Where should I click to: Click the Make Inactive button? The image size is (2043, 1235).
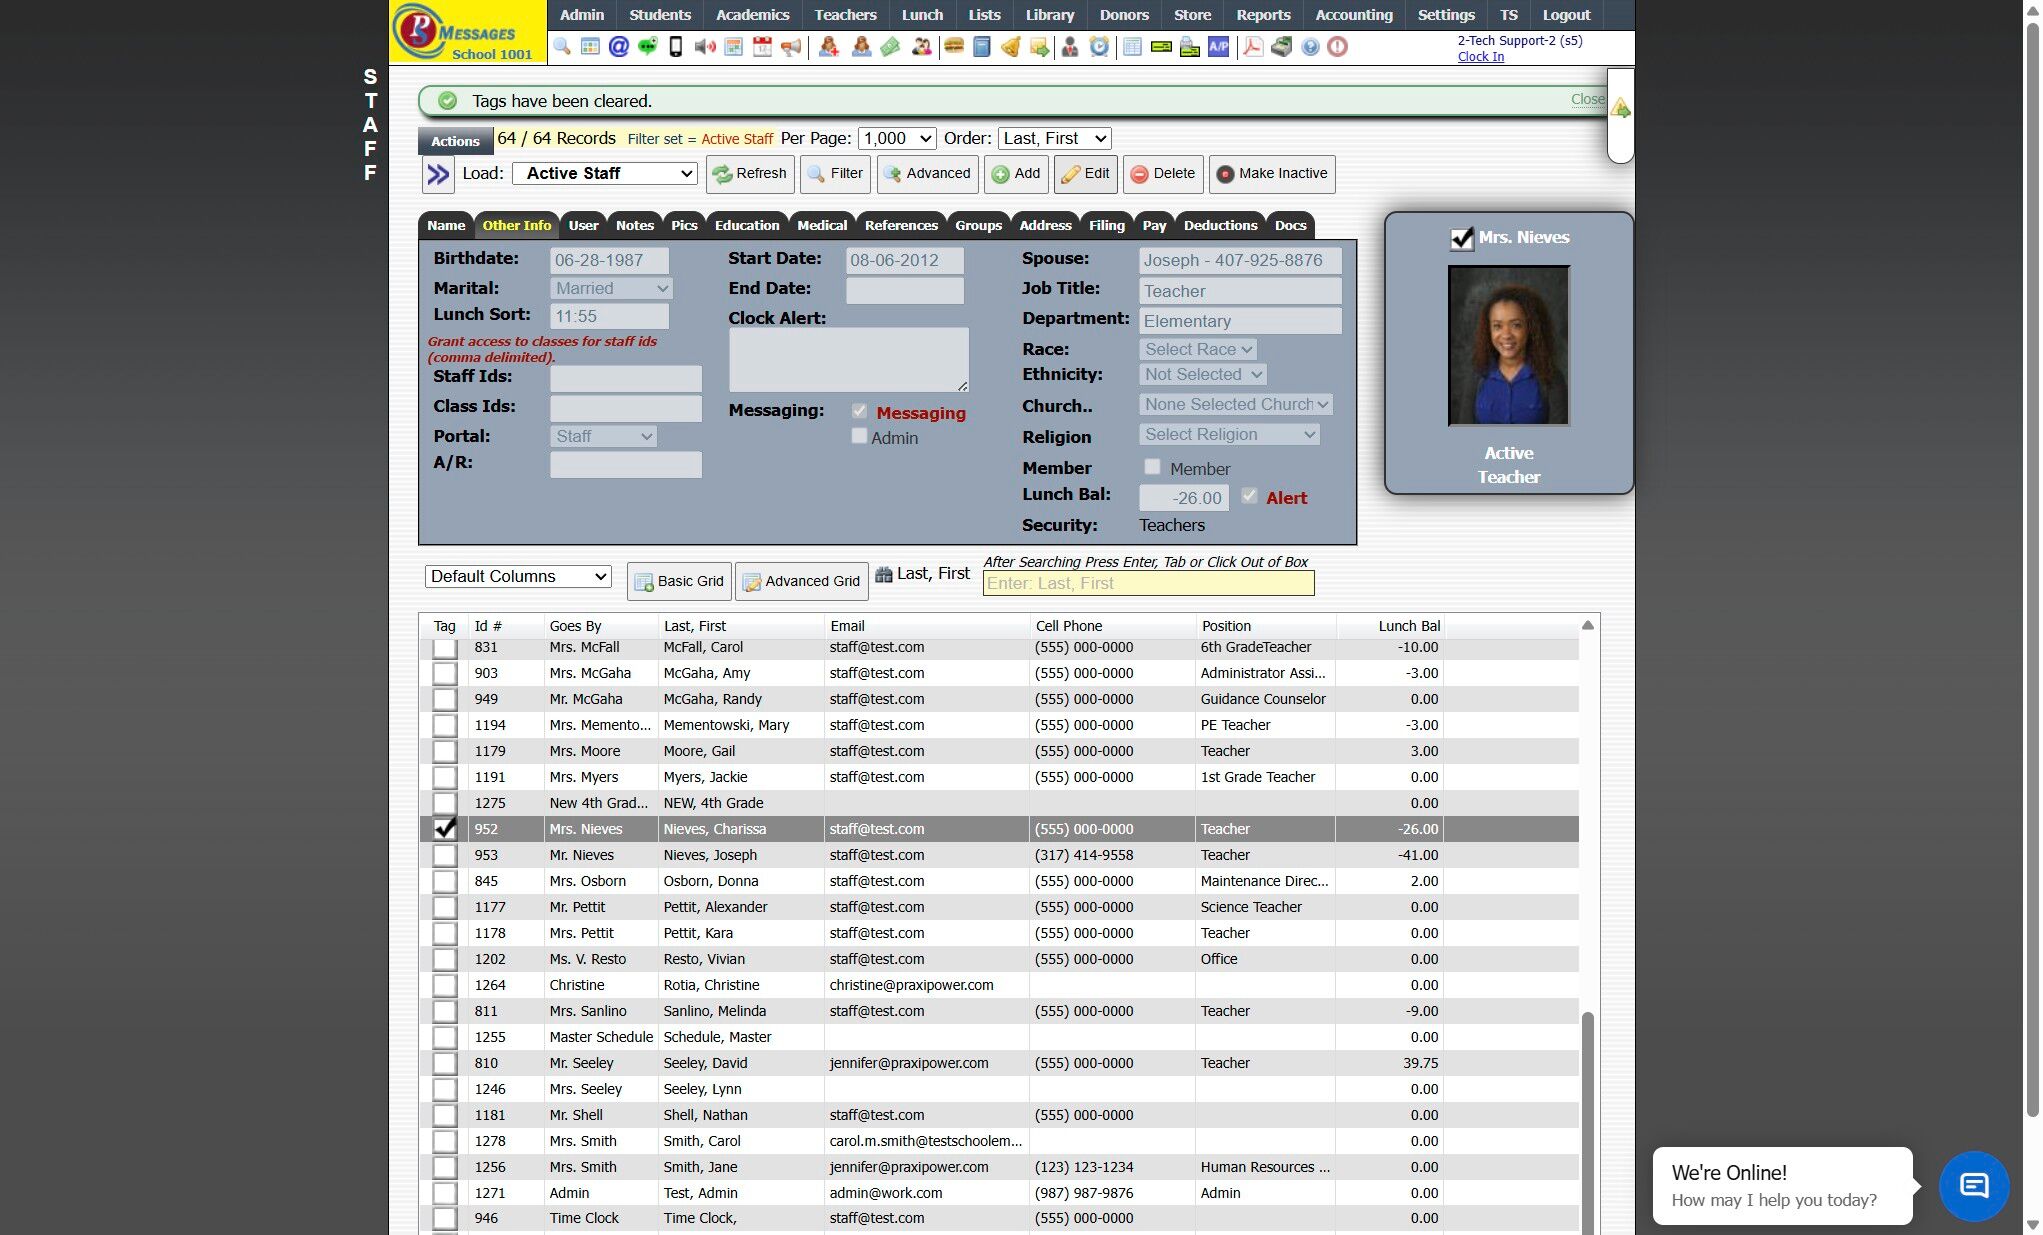pos(1271,174)
